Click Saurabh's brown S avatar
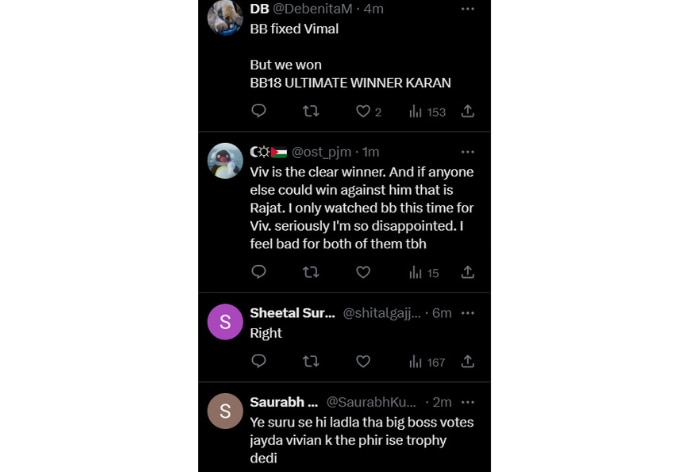Screen dimensions: 700x472 (224, 411)
